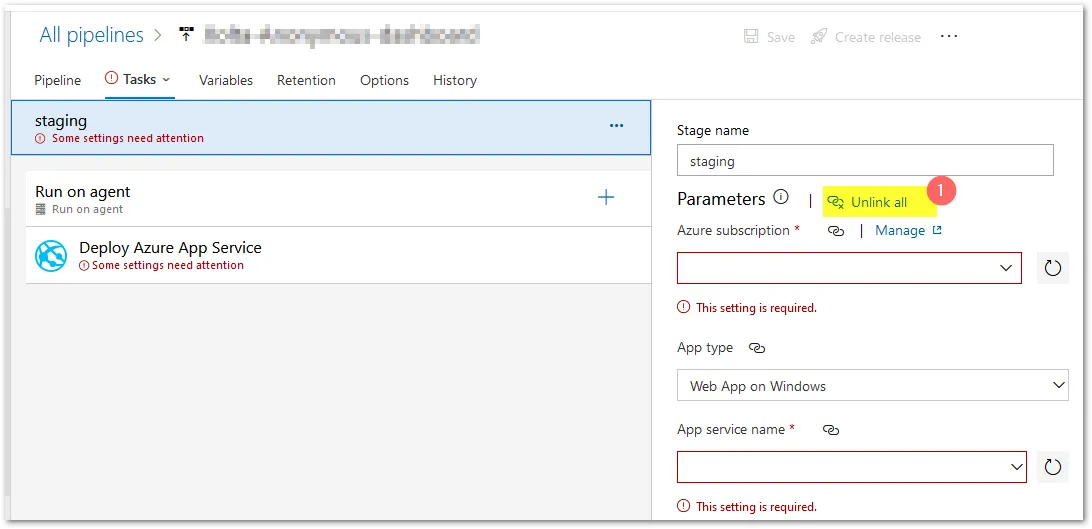Screen dimensions: 1092x529
Task: Click the Create release button label
Action: pos(878,38)
